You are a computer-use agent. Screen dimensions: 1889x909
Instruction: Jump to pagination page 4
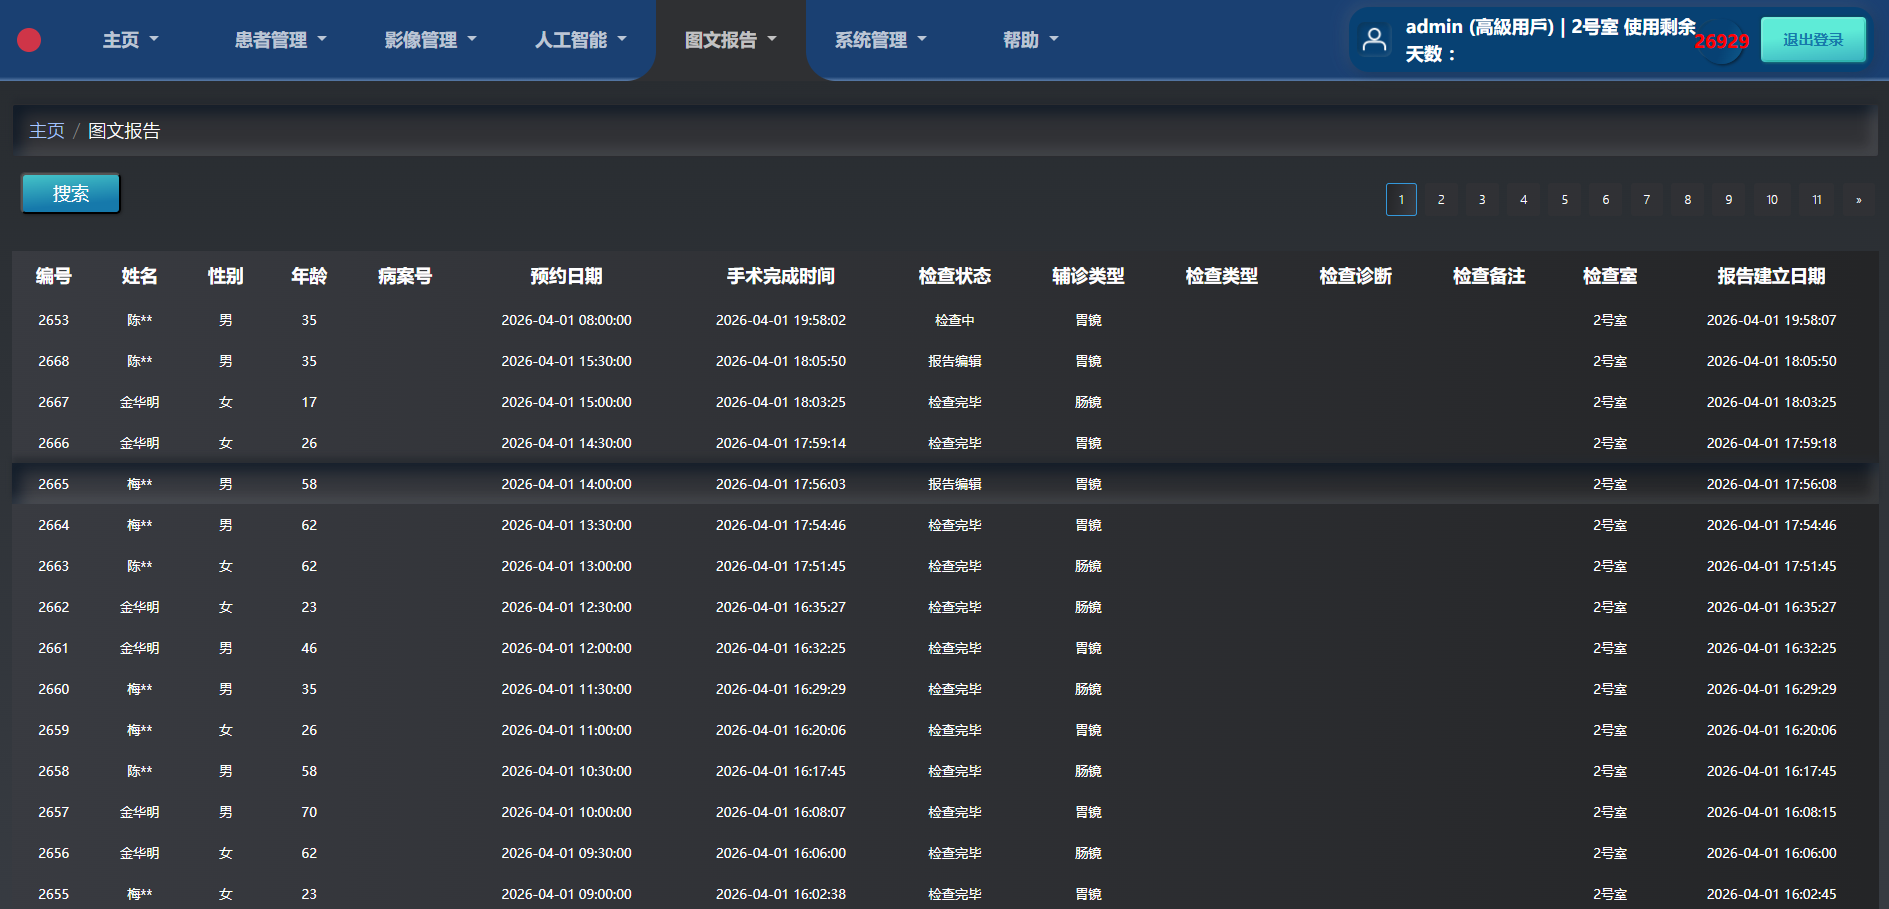pyautogui.click(x=1524, y=200)
